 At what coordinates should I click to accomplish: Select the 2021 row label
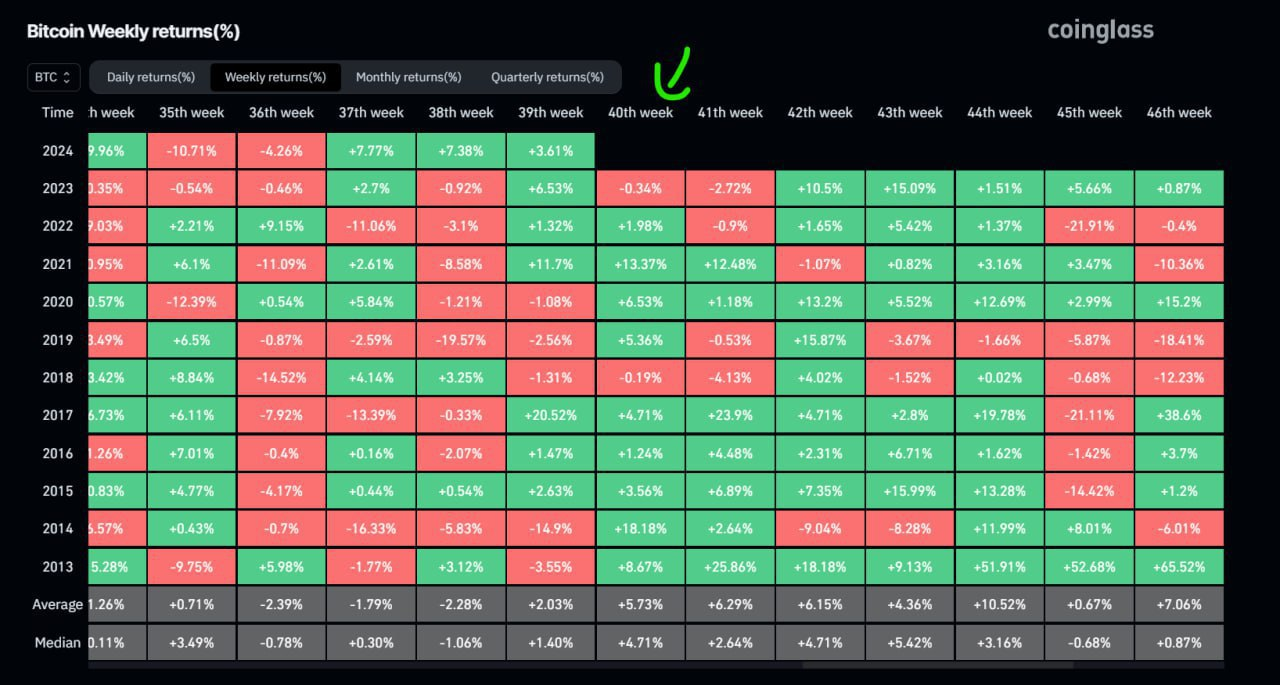tap(57, 264)
